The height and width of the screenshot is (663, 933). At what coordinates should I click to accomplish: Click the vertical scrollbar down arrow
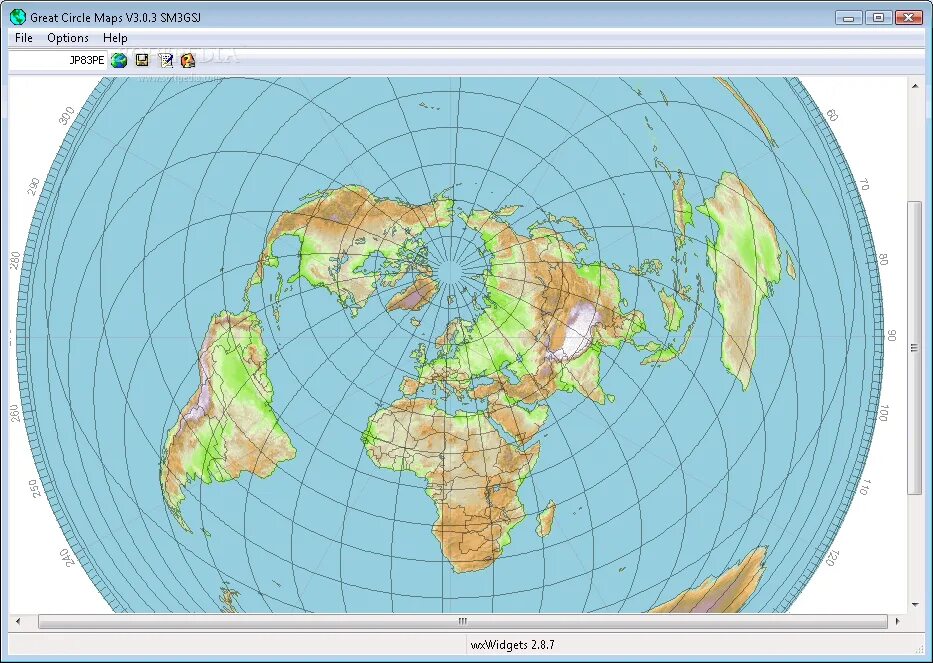(915, 605)
